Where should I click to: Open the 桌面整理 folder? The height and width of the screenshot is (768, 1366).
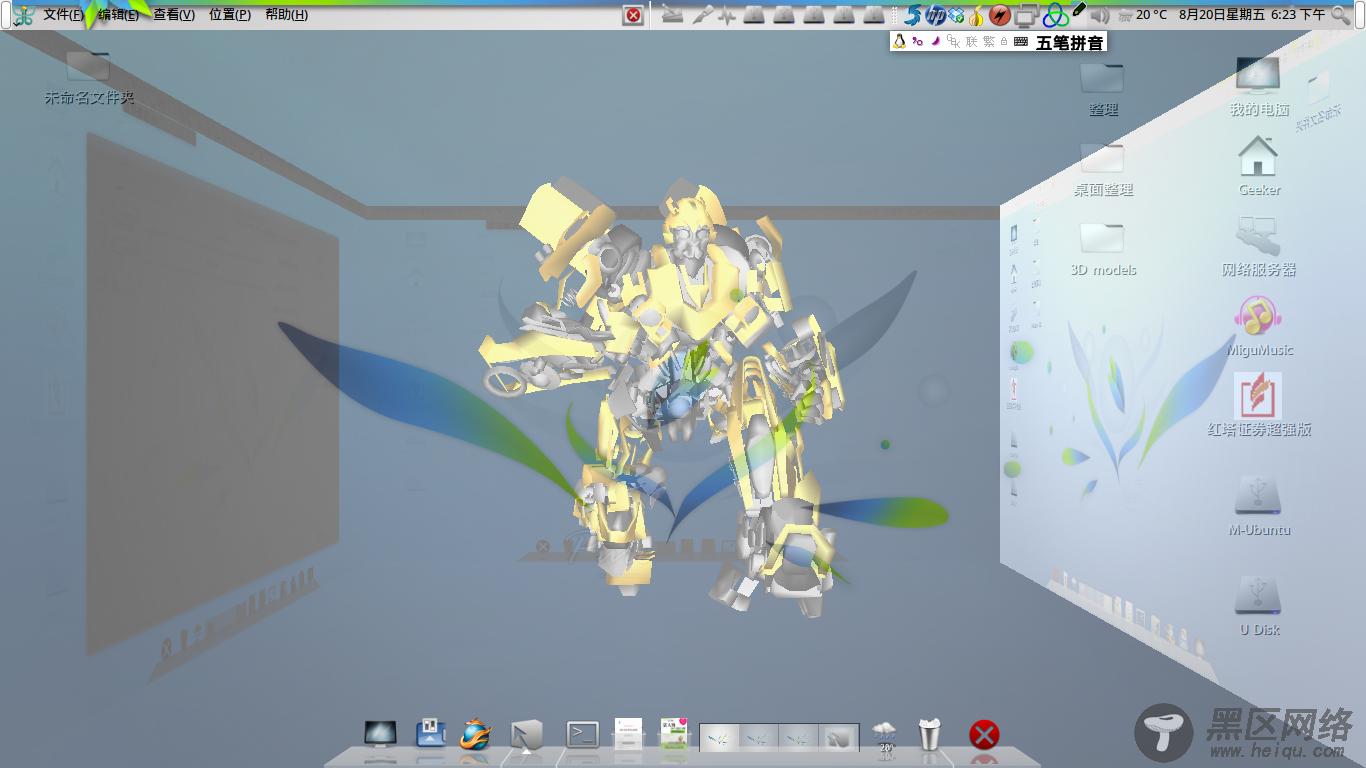pyautogui.click(x=1103, y=169)
